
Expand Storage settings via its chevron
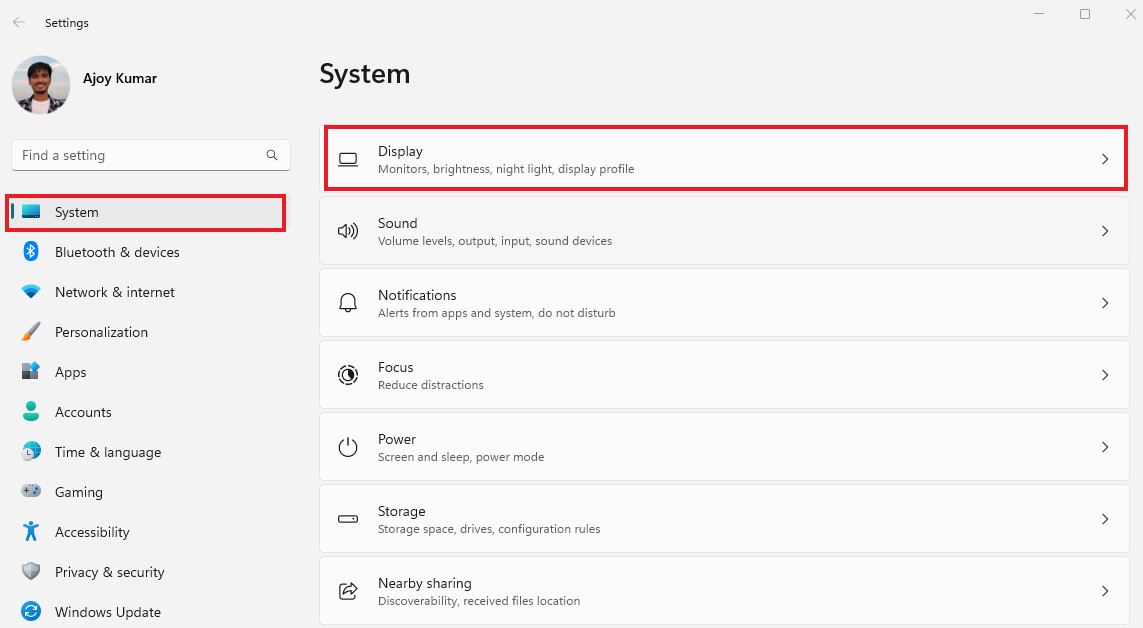coord(1105,519)
